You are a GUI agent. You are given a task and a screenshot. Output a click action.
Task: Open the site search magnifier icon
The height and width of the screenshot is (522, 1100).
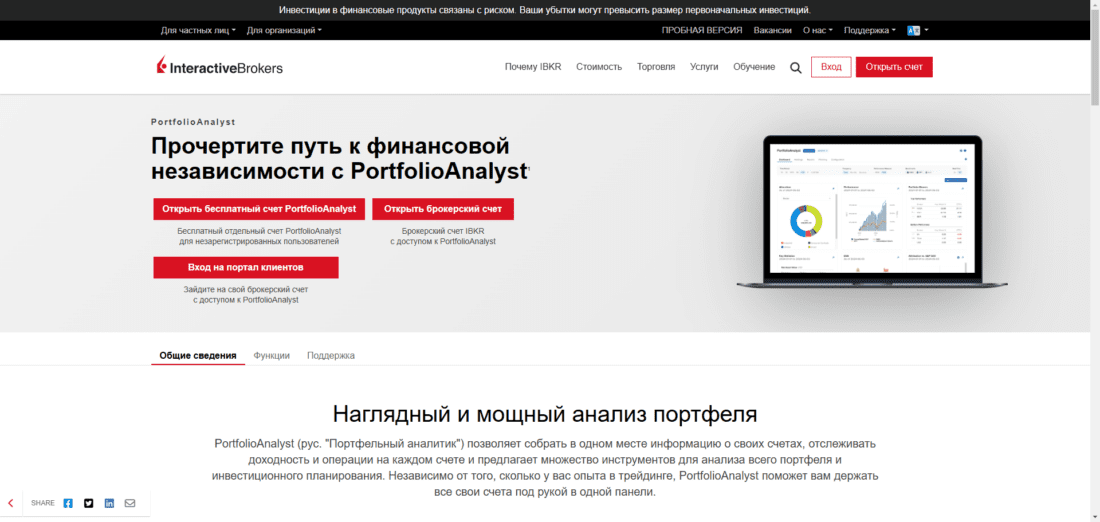coord(796,67)
